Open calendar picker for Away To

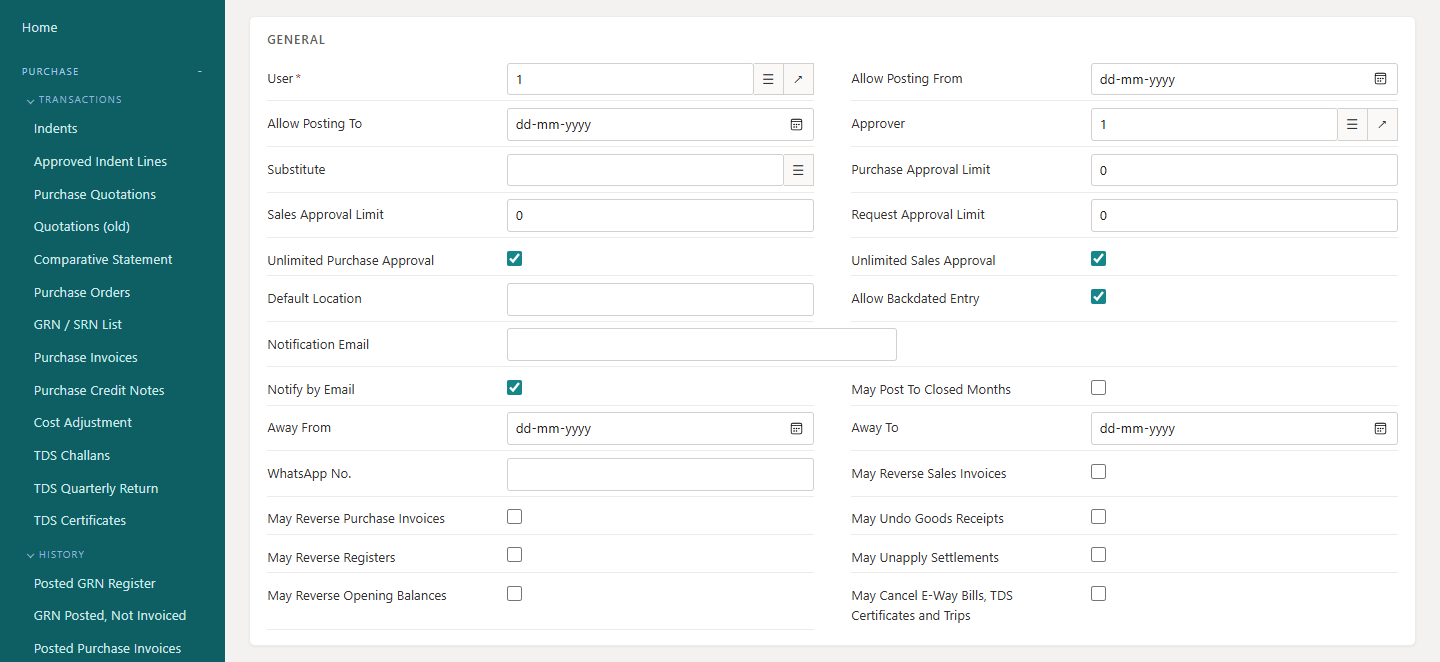[1380, 428]
